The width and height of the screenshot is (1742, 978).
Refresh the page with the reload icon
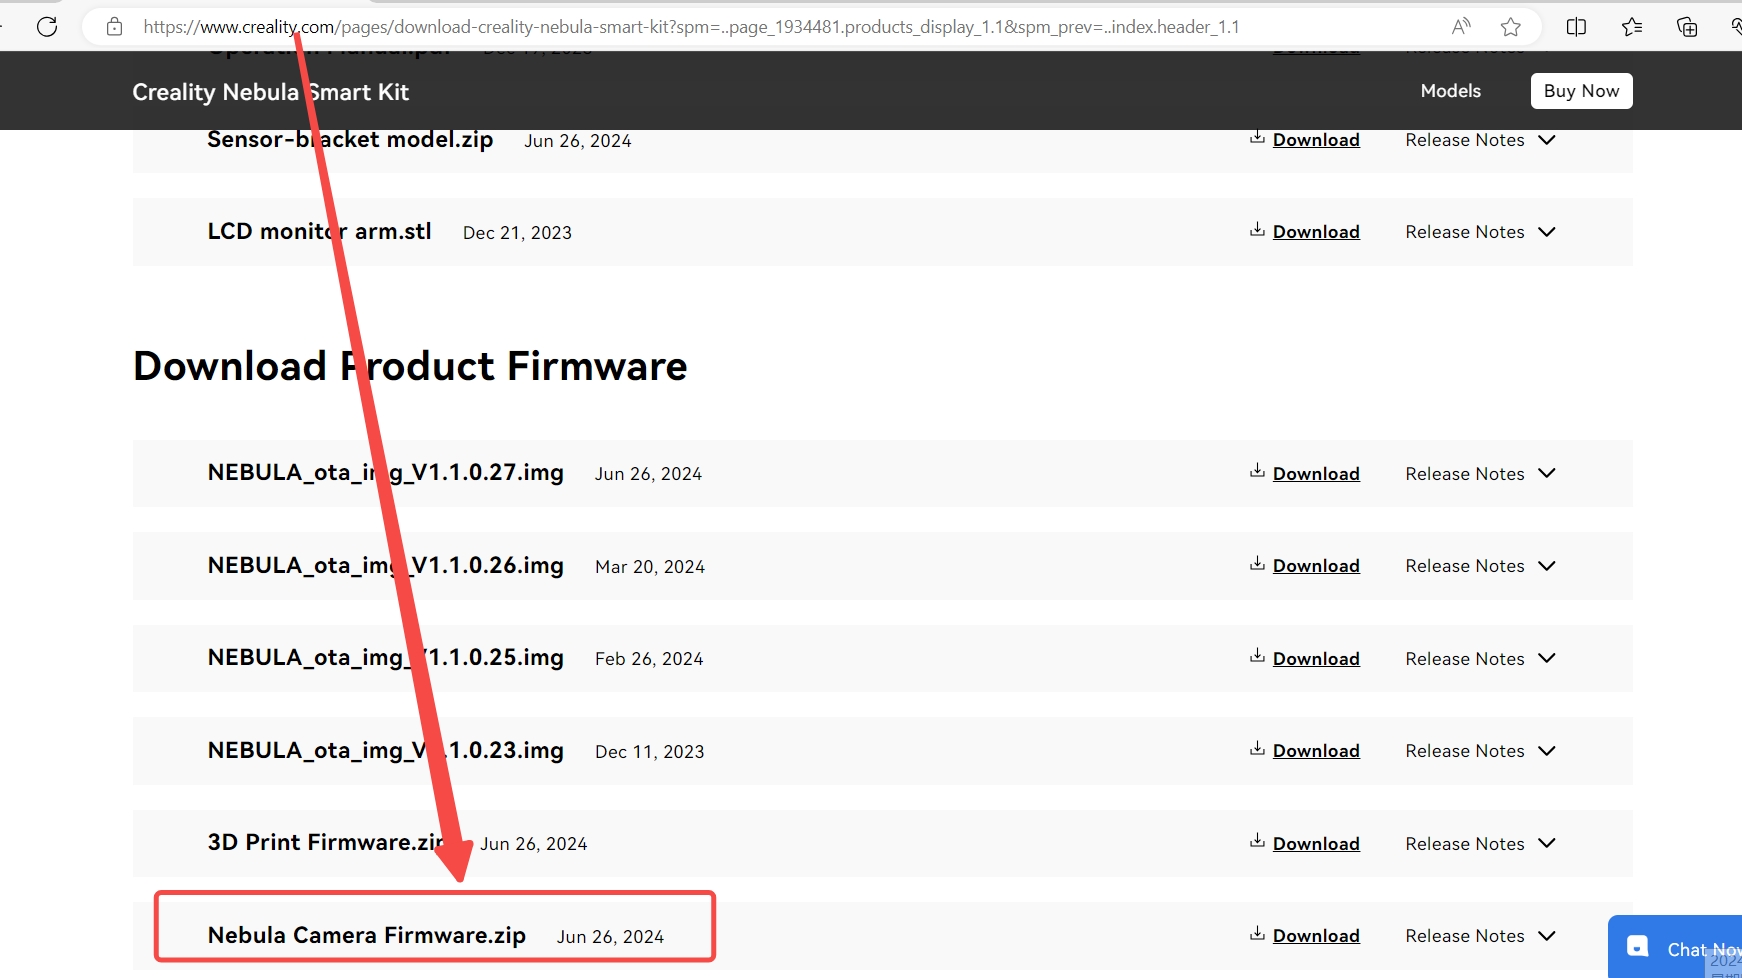[47, 27]
